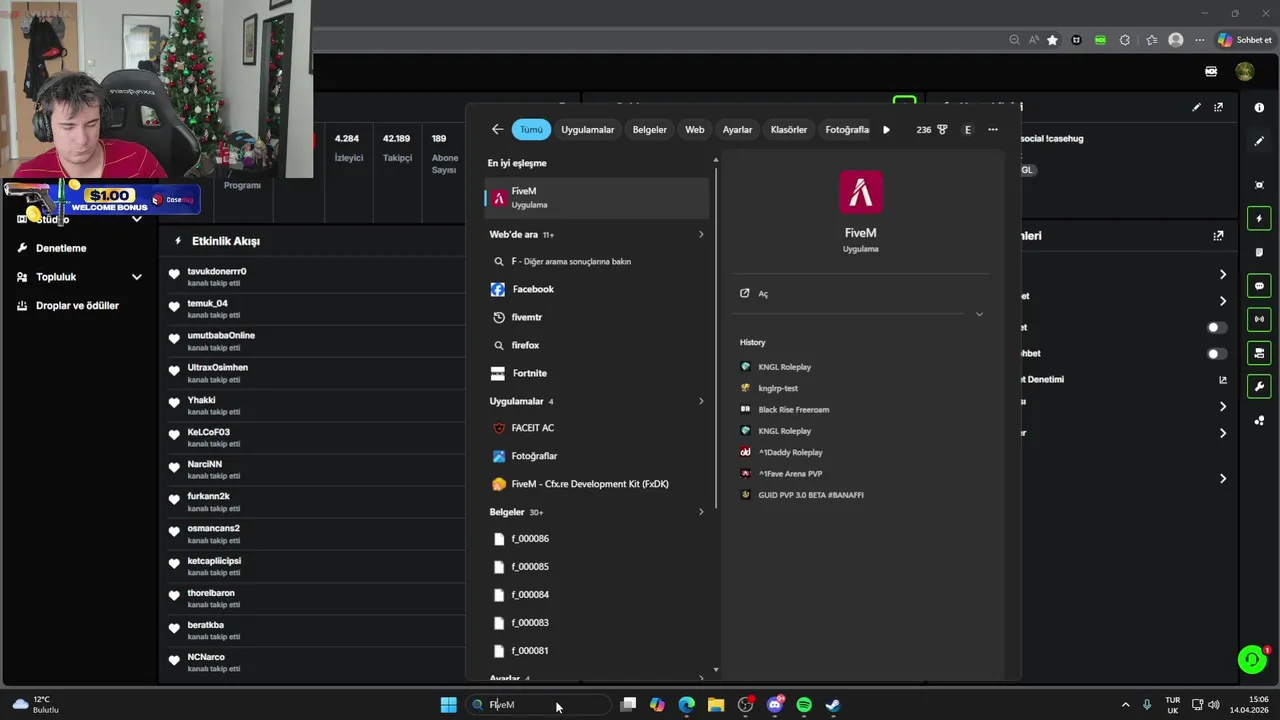Show hidden system tray icons
This screenshot has height=720, width=1280.
coord(1125,705)
